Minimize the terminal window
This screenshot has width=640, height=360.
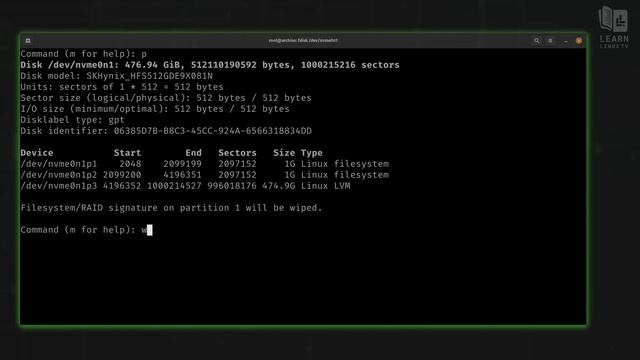[565, 41]
